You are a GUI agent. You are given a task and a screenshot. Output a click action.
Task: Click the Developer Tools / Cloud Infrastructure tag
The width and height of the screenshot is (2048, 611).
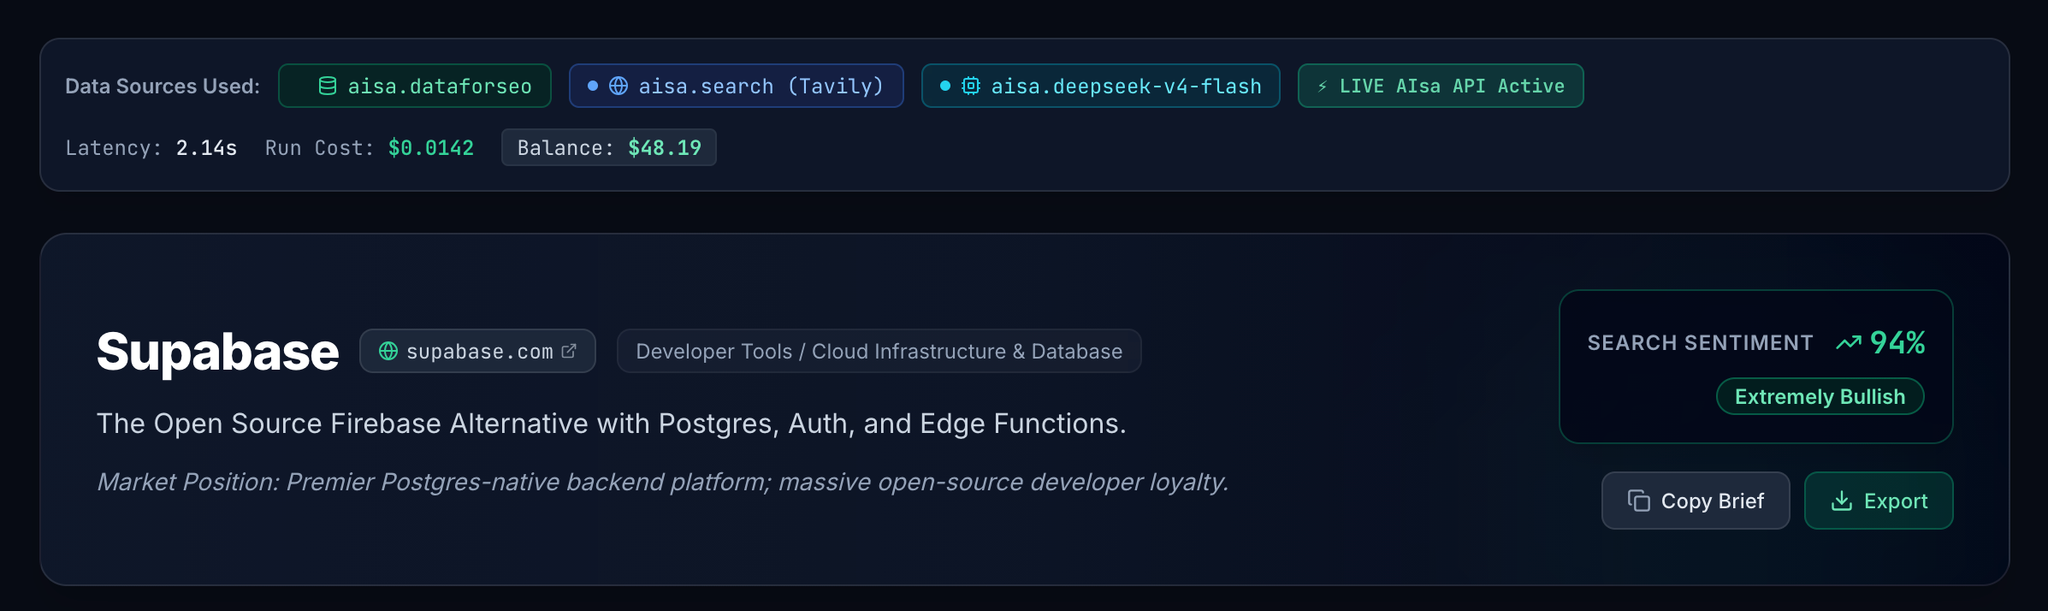click(879, 351)
